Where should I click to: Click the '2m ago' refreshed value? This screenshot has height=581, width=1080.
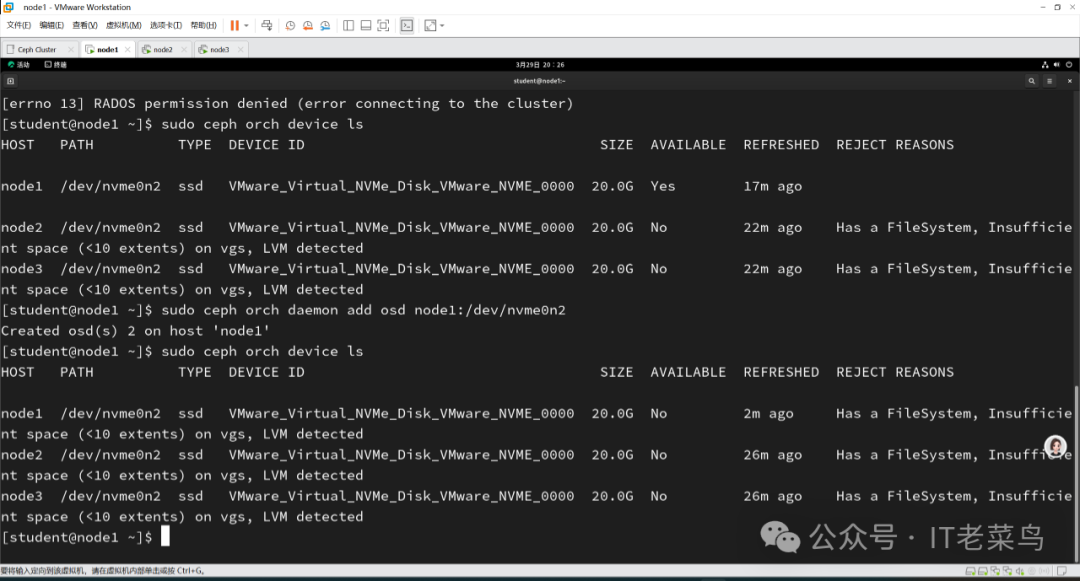768,414
